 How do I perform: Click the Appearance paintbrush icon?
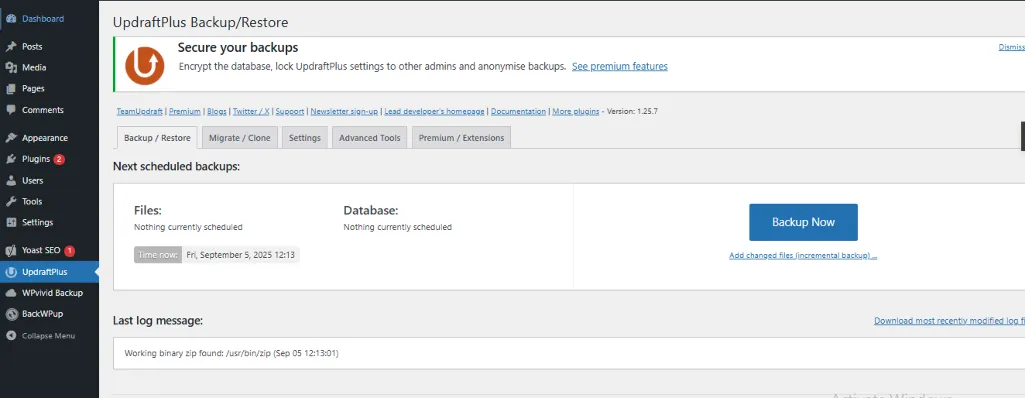pos(10,138)
